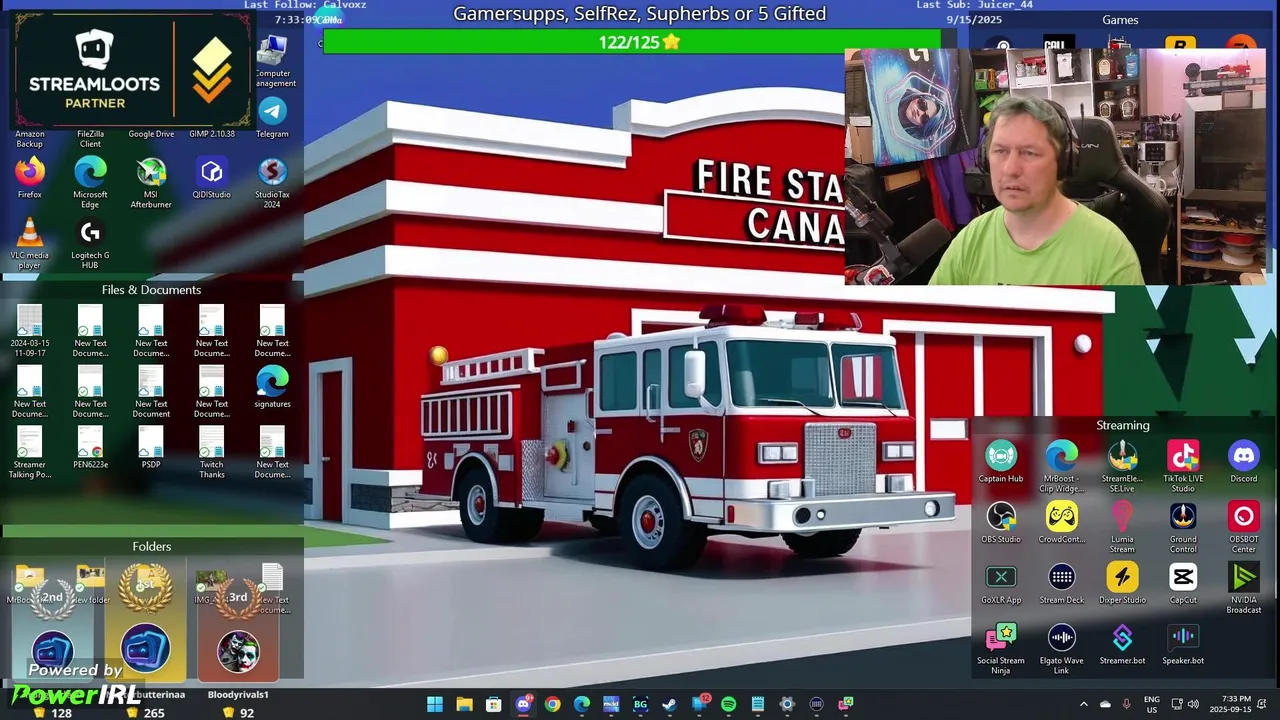The height and width of the screenshot is (720, 1280).
Task: Click the microphone tray icon
Action: [1127, 704]
